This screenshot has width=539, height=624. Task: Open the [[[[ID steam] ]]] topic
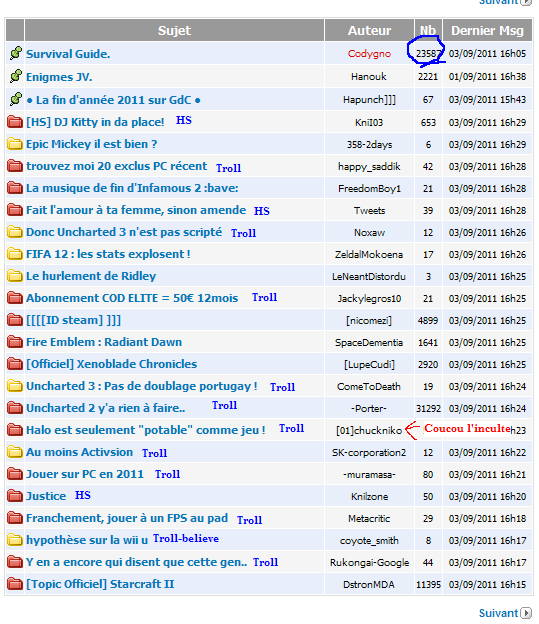(73, 320)
